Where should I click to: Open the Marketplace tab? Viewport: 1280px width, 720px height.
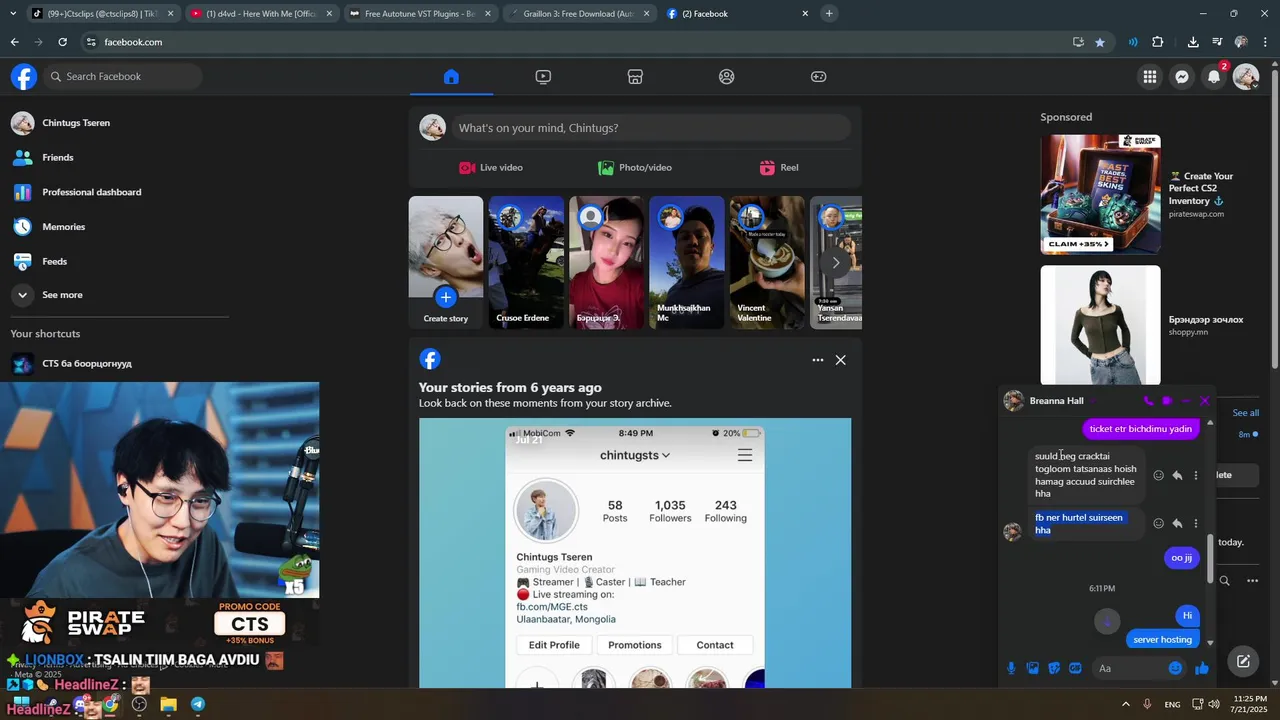pyautogui.click(x=635, y=77)
